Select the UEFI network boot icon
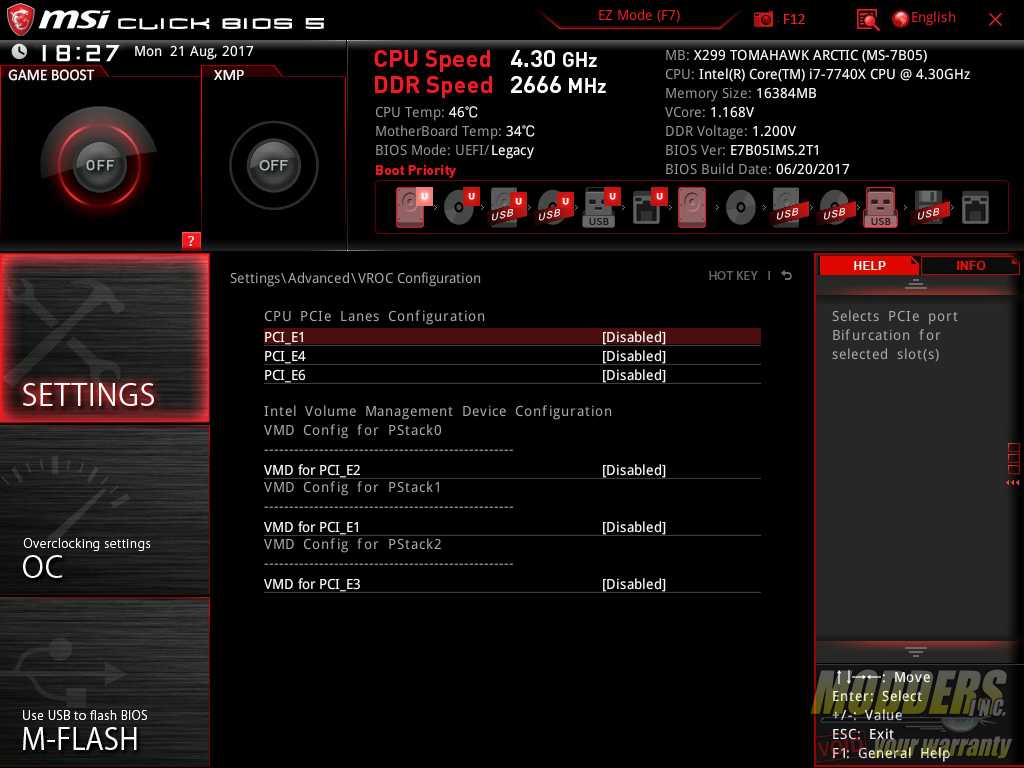Image resolution: width=1024 pixels, height=768 pixels. 648,207
